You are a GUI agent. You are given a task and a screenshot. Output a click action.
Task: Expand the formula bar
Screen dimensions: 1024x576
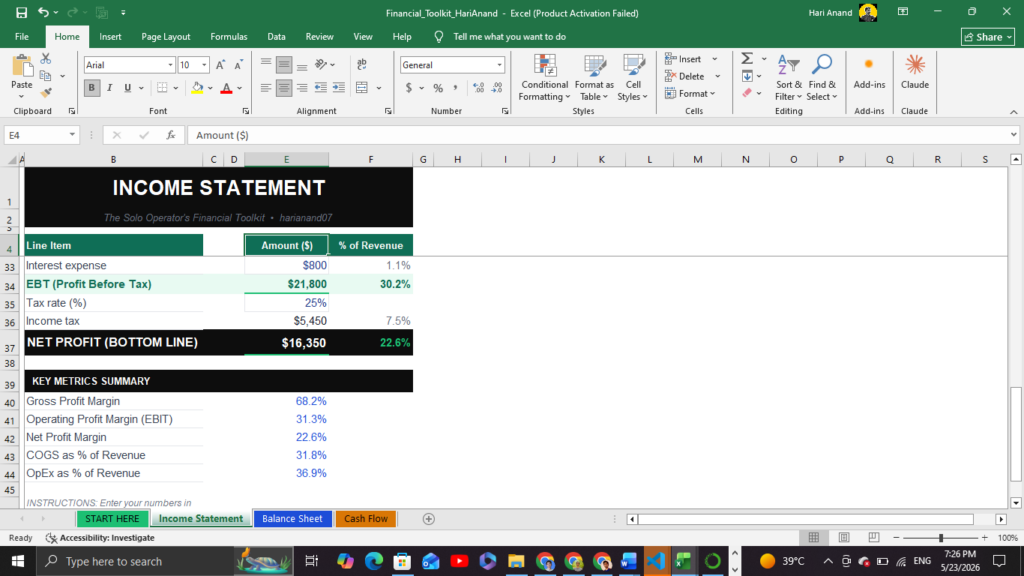tap(1013, 135)
